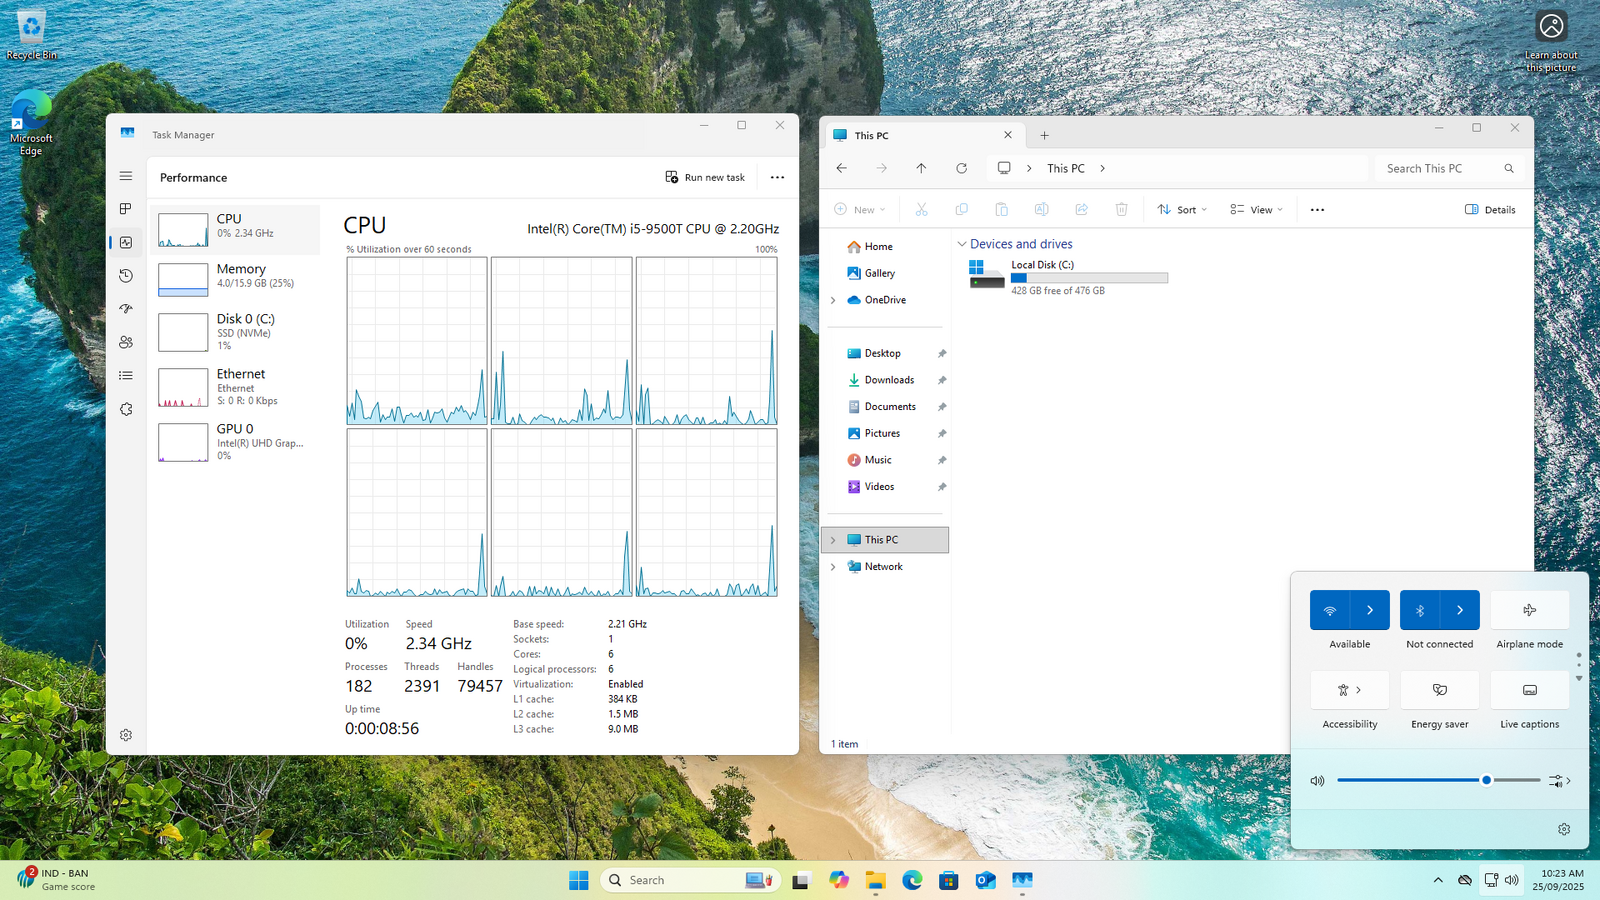Toggle Energy saver quick setting
This screenshot has height=900, width=1600.
point(1439,690)
